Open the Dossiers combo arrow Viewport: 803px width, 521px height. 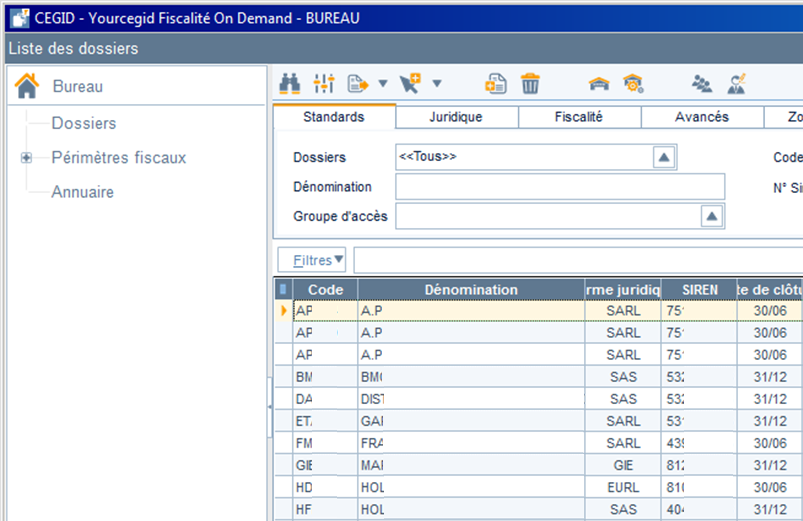[x=664, y=157]
